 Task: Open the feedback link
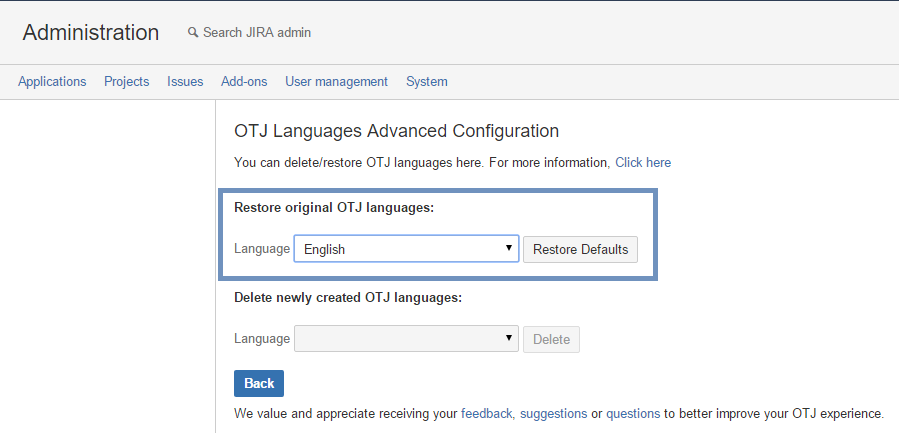coord(487,413)
